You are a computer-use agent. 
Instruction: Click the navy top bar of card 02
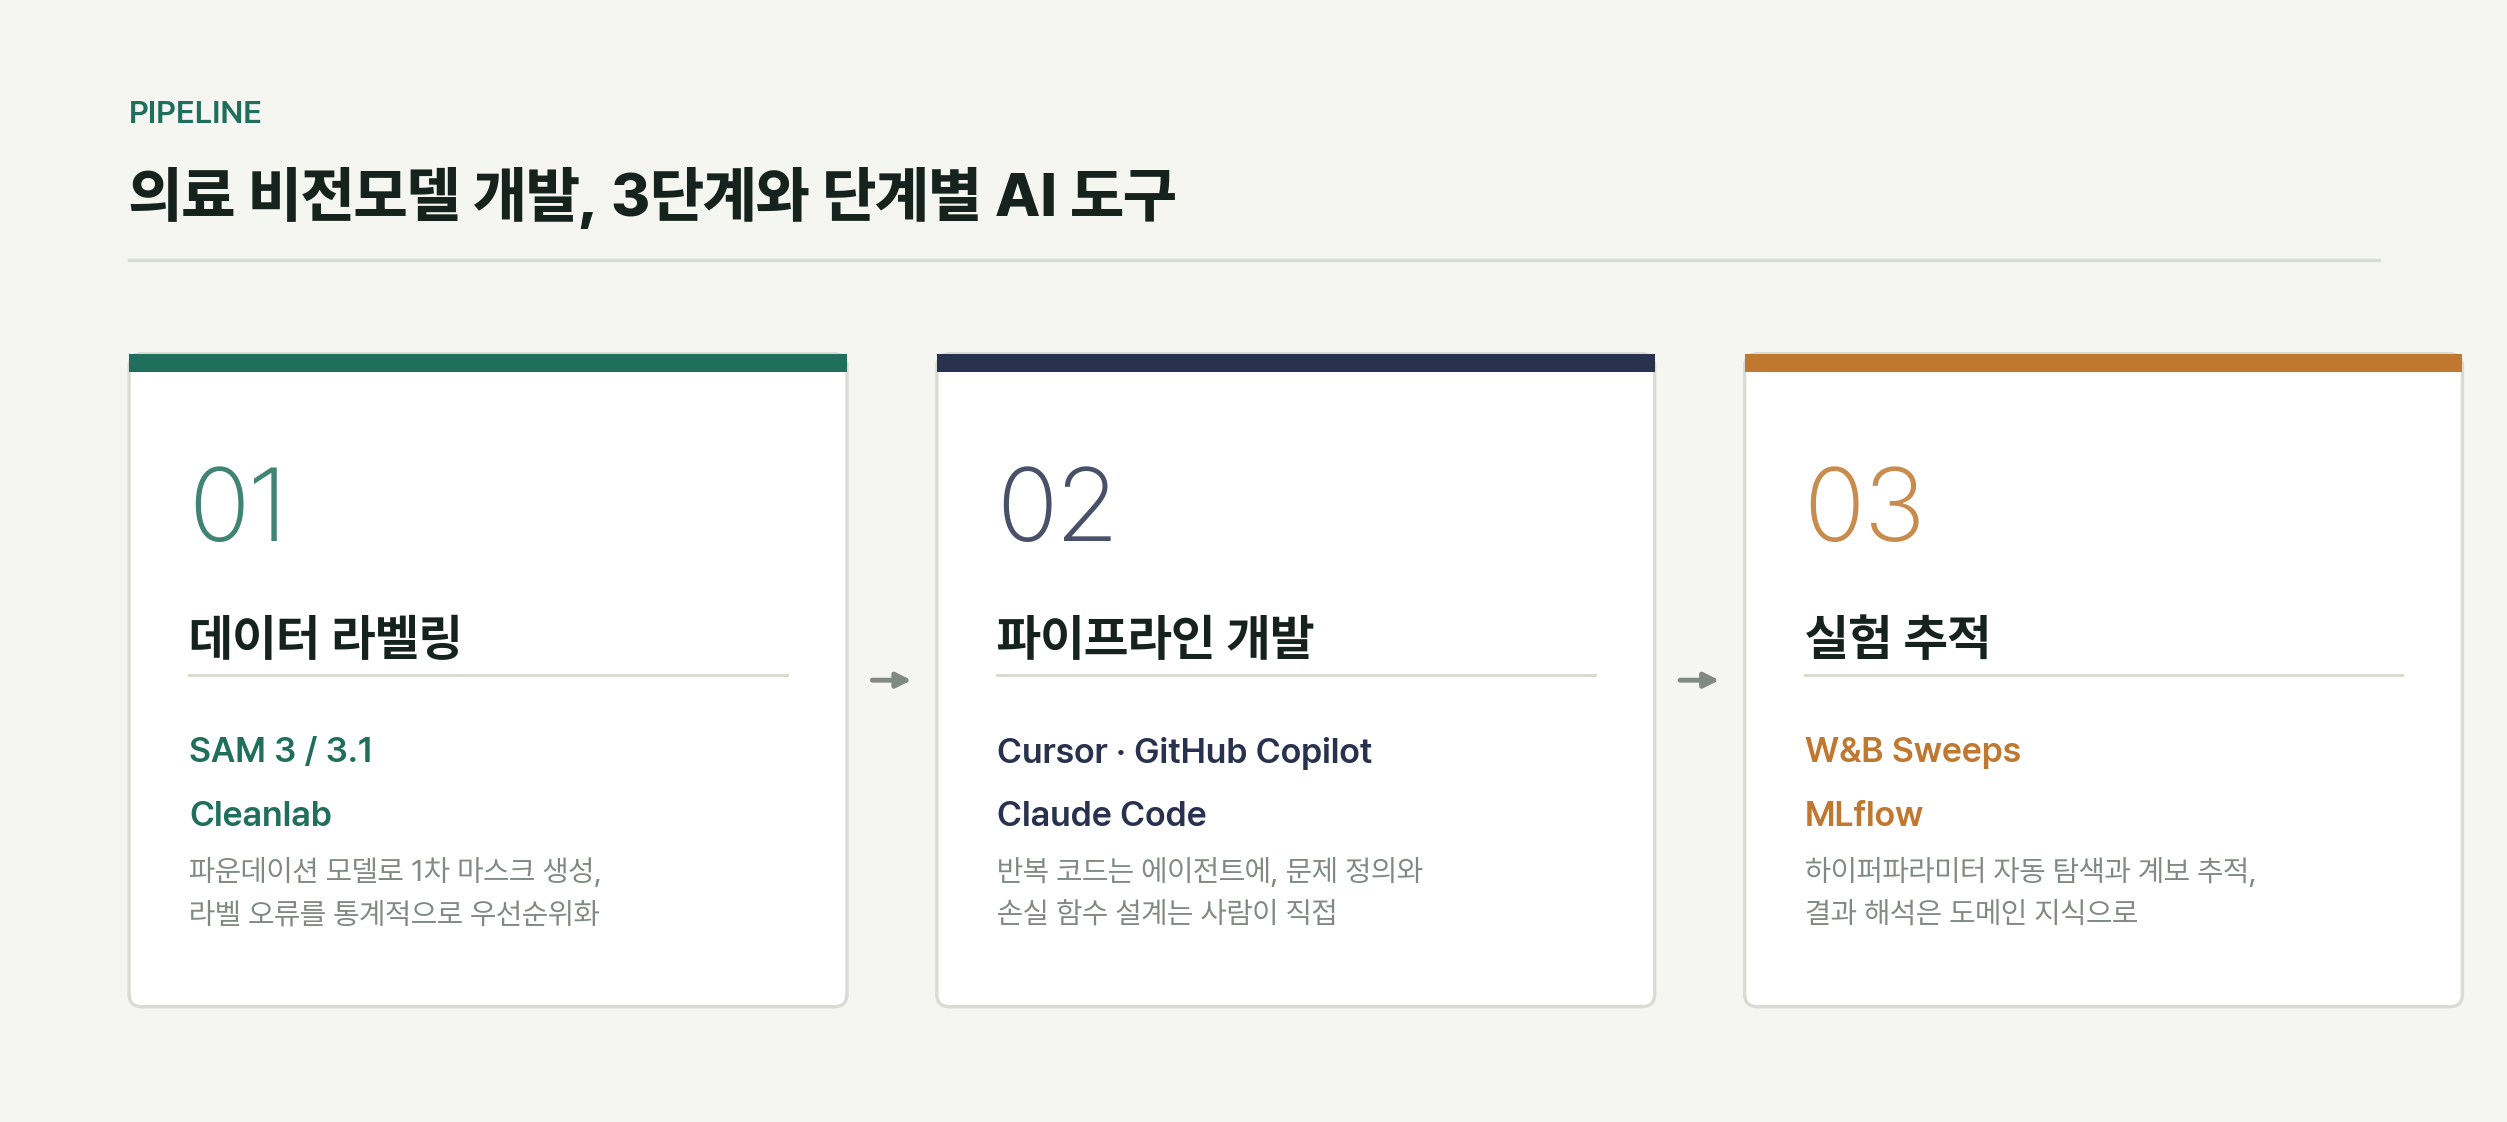pos(1296,362)
